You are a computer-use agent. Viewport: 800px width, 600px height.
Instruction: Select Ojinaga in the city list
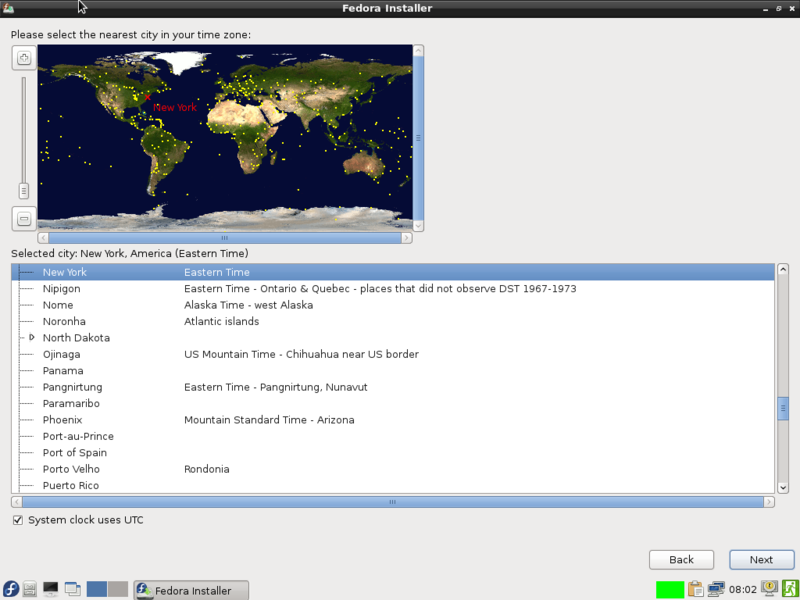pos(392,354)
